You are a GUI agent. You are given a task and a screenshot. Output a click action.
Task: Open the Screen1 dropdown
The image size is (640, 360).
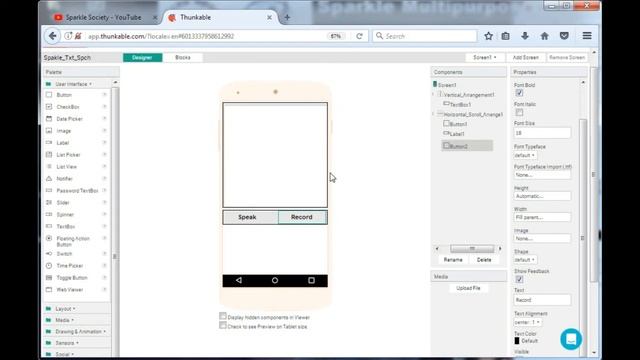(x=484, y=58)
